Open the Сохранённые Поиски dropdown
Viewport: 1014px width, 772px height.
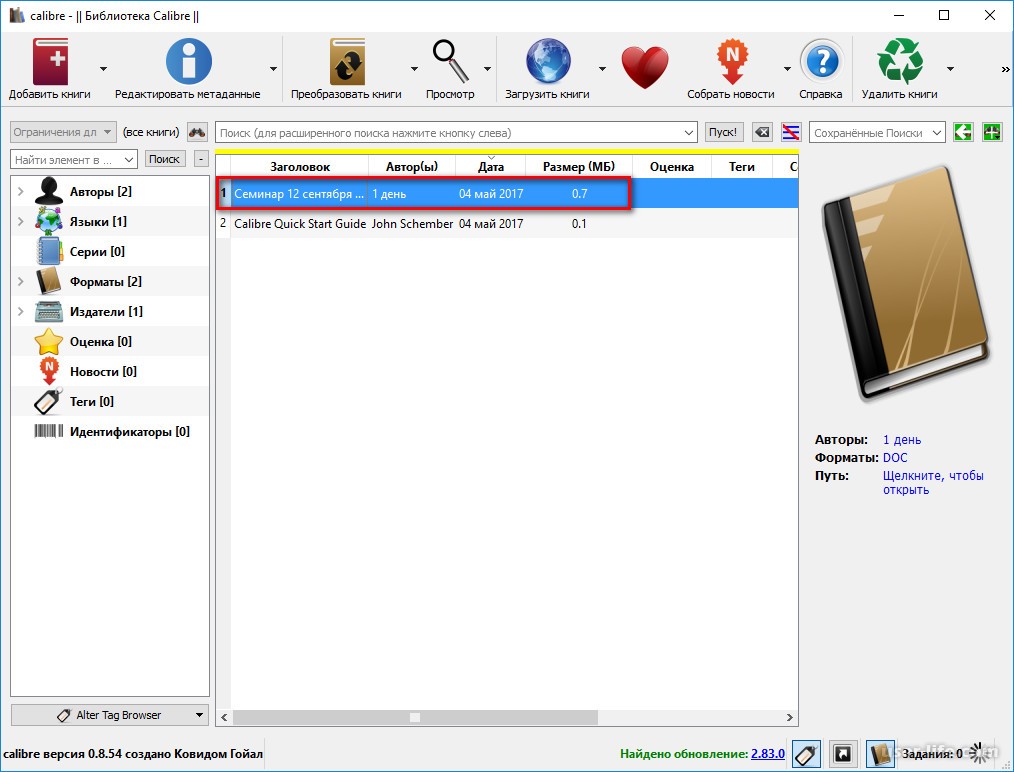pos(878,133)
